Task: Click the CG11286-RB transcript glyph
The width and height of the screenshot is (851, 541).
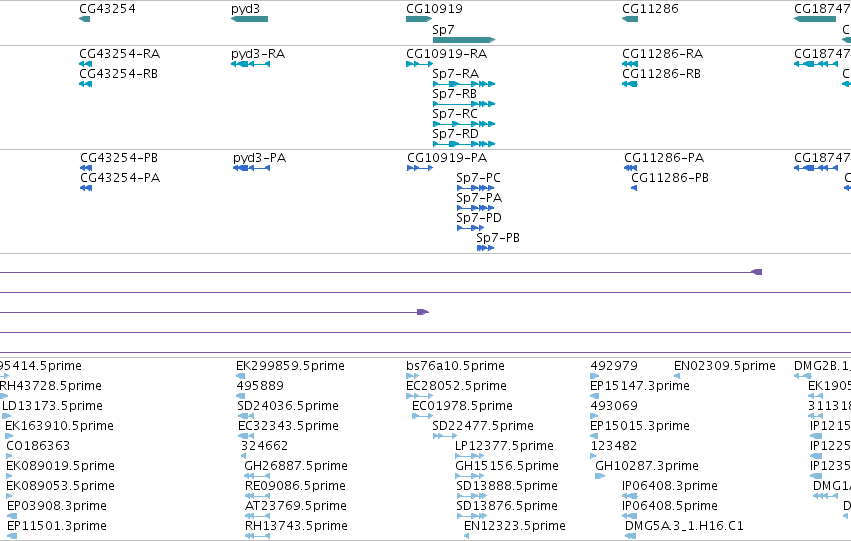Action: coord(630,84)
